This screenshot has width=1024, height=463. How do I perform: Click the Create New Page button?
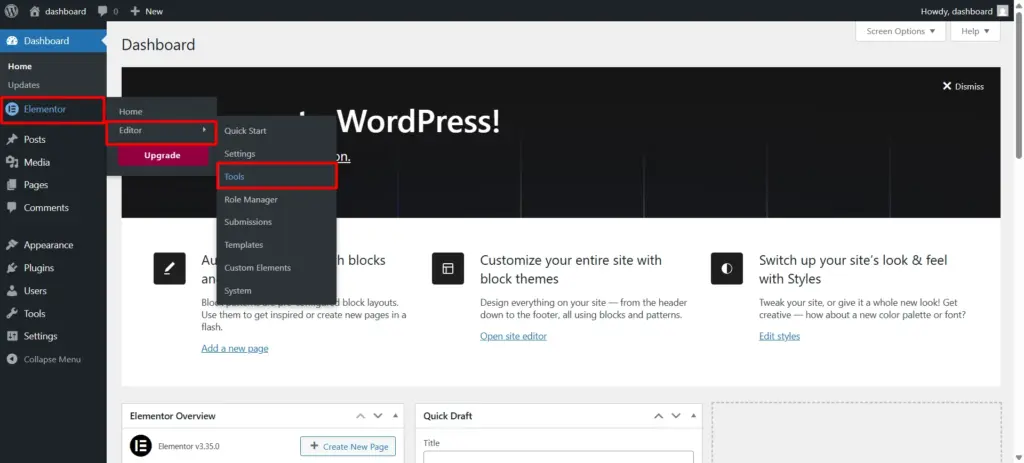(x=347, y=446)
